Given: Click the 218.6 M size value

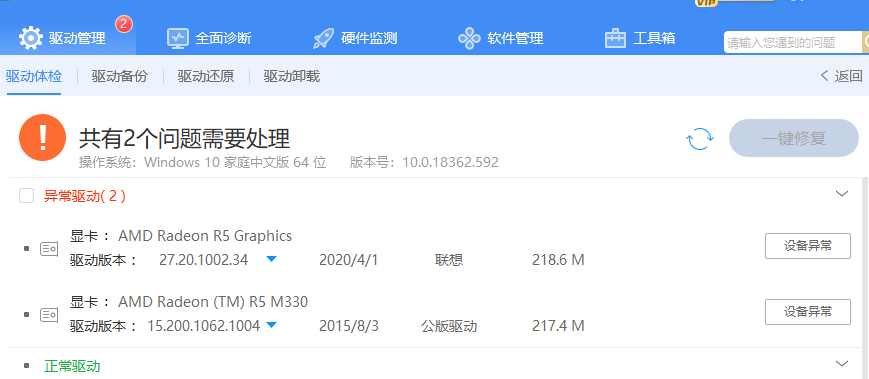Looking at the screenshot, I should [x=558, y=260].
